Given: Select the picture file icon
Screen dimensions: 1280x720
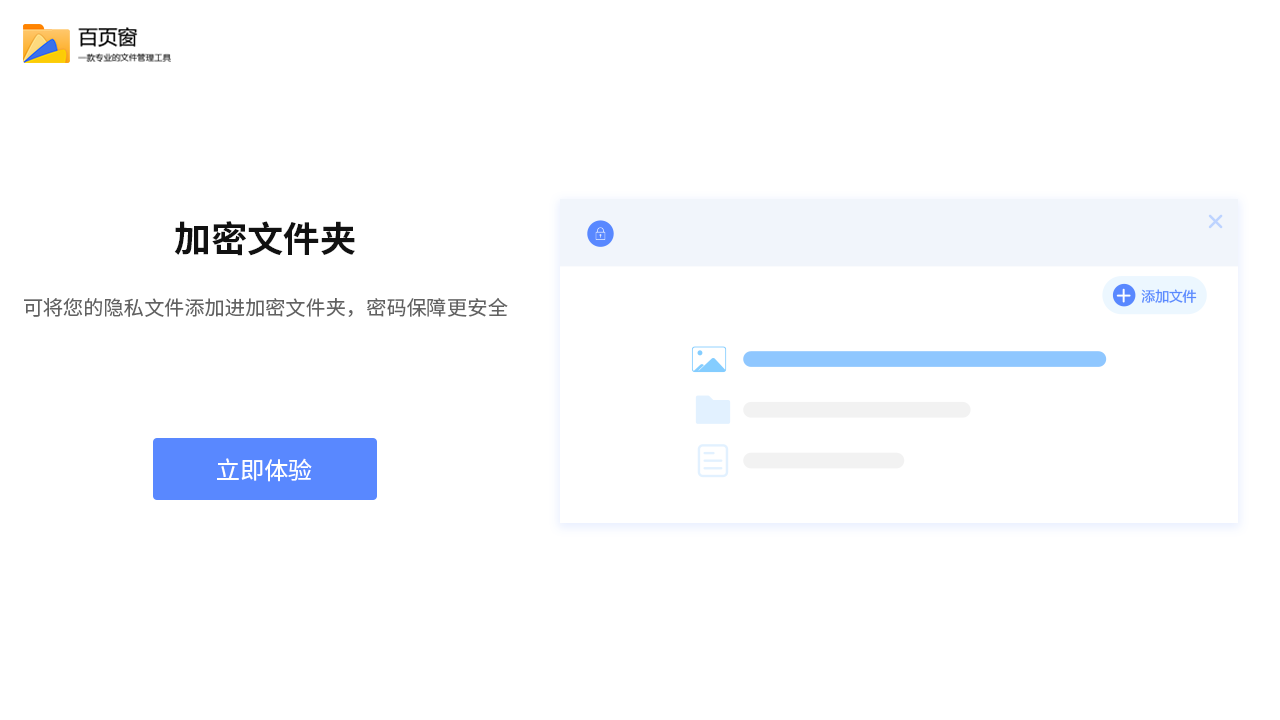Looking at the screenshot, I should pyautogui.click(x=709, y=358).
